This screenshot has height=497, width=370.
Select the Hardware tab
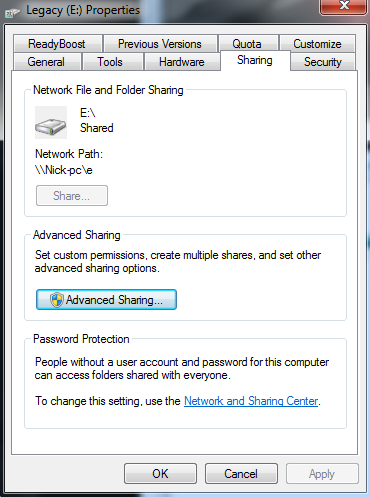tap(182, 62)
